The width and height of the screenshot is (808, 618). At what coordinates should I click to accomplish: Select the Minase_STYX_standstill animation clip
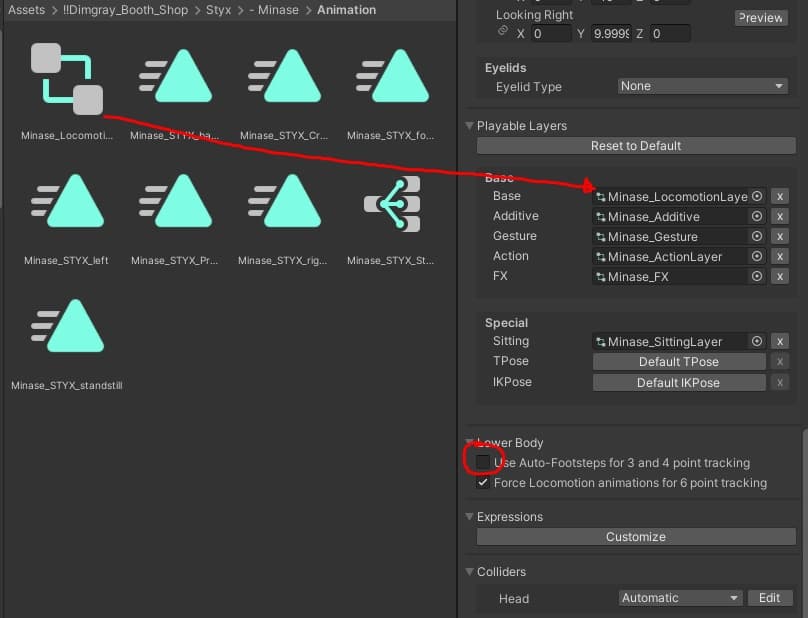point(67,326)
